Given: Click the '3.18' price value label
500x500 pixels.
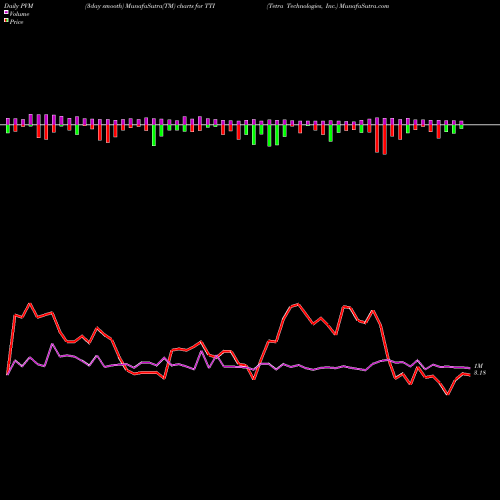Looking at the screenshot, I should (x=480, y=373).
